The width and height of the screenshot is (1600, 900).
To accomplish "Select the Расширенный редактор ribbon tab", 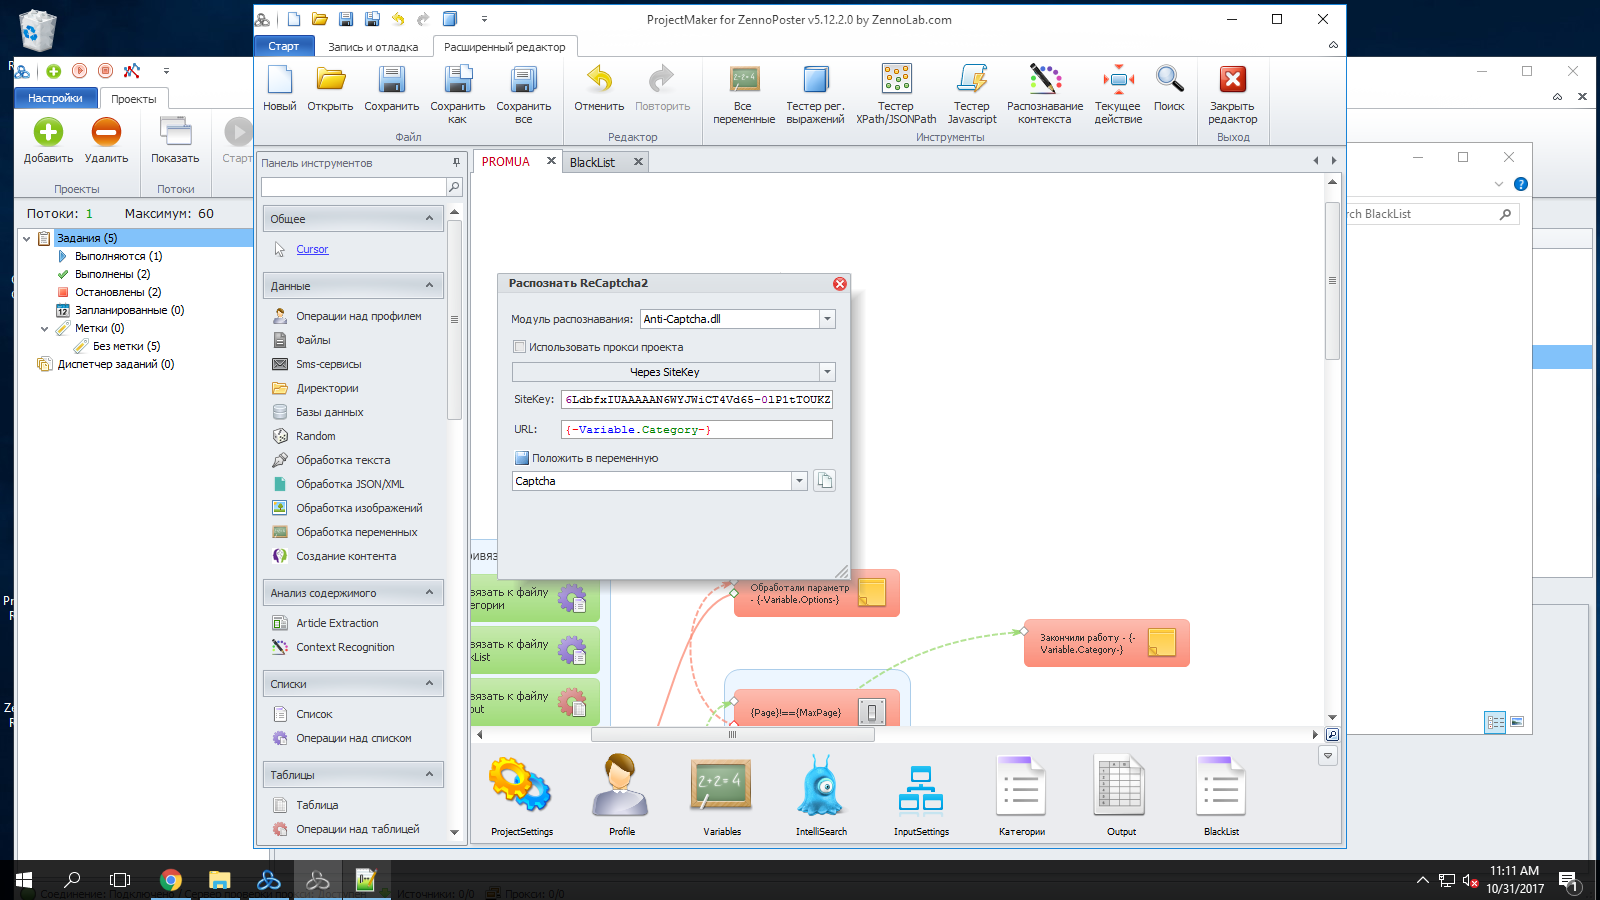I will point(504,47).
